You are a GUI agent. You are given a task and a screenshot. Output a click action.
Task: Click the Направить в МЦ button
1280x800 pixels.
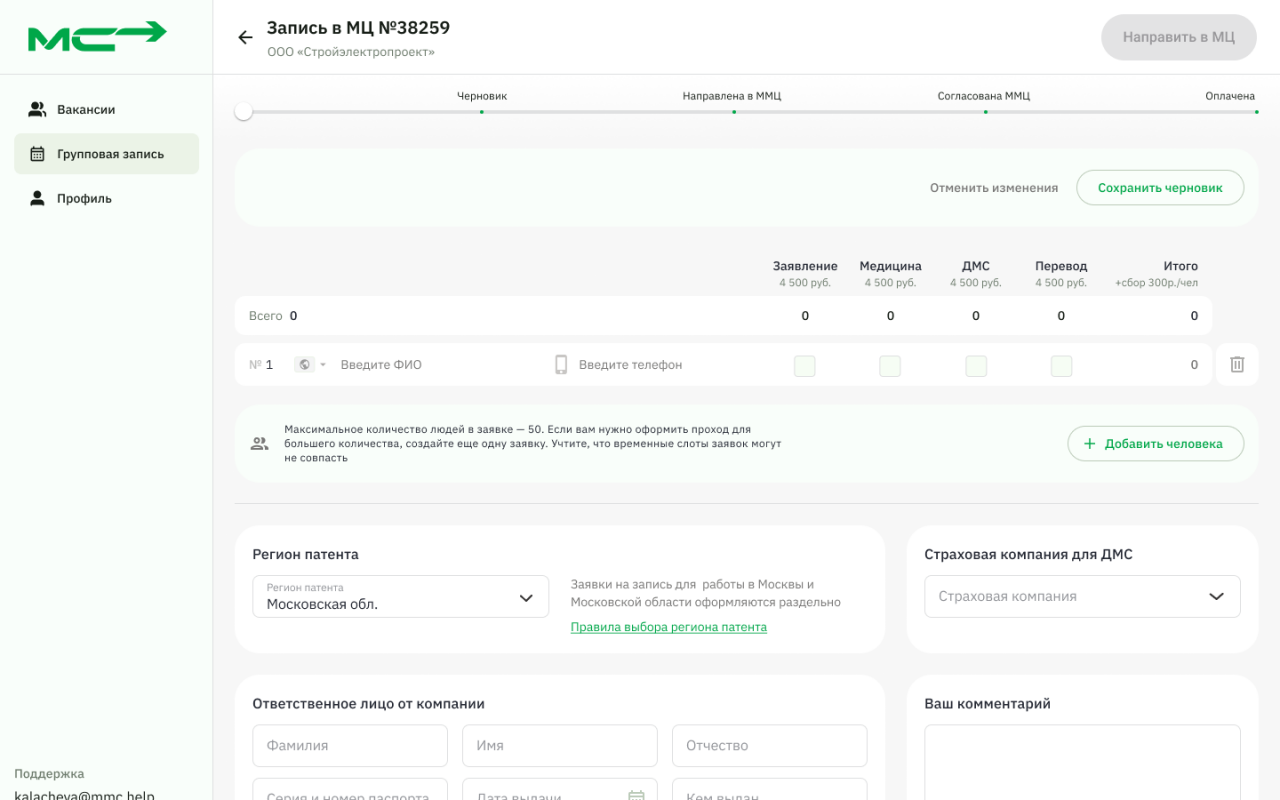tap(1178, 37)
